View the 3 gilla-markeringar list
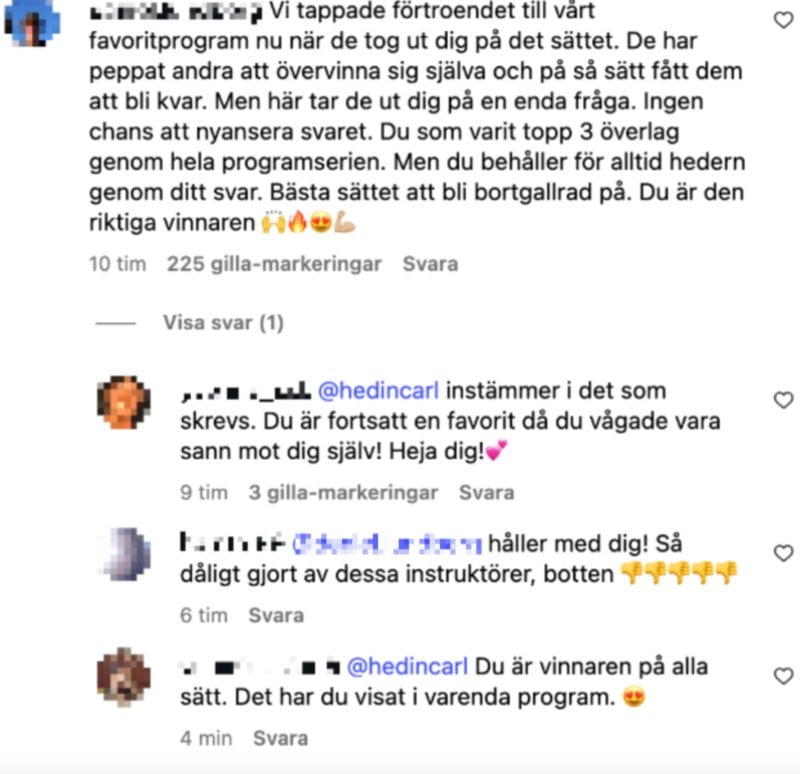The image size is (800, 774). [x=343, y=493]
